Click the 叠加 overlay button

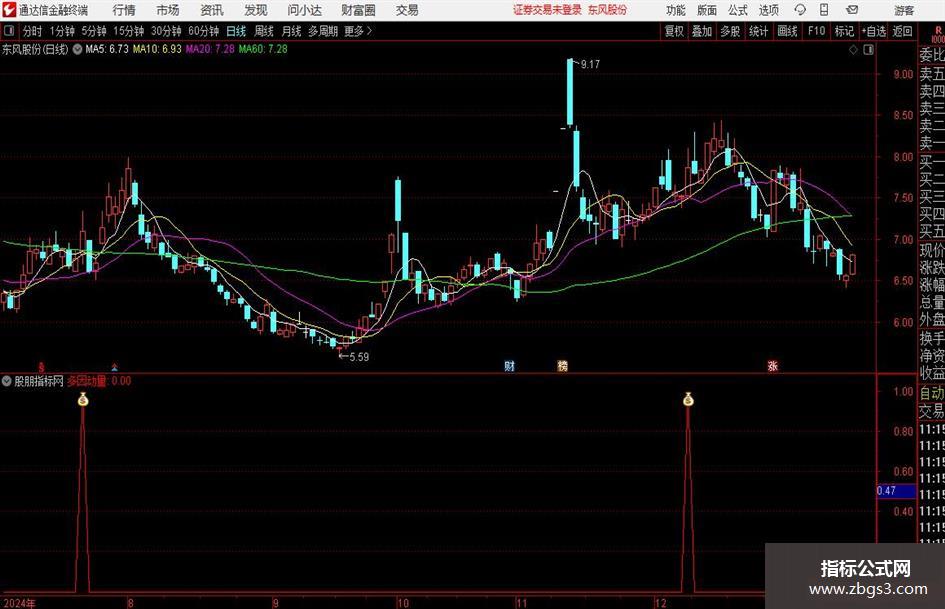pyautogui.click(x=702, y=31)
